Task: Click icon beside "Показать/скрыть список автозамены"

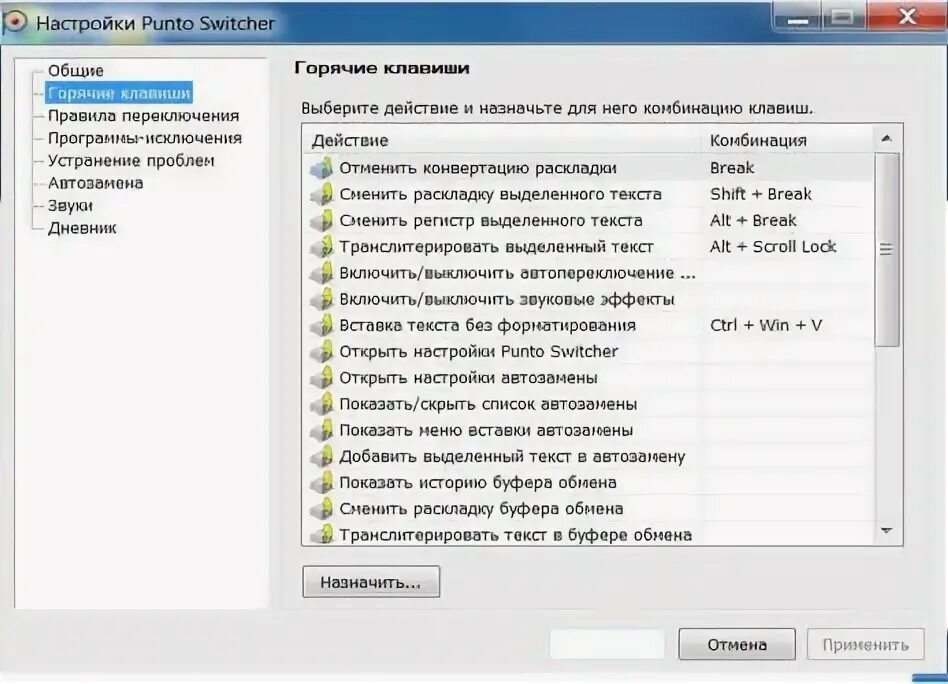Action: coord(322,404)
